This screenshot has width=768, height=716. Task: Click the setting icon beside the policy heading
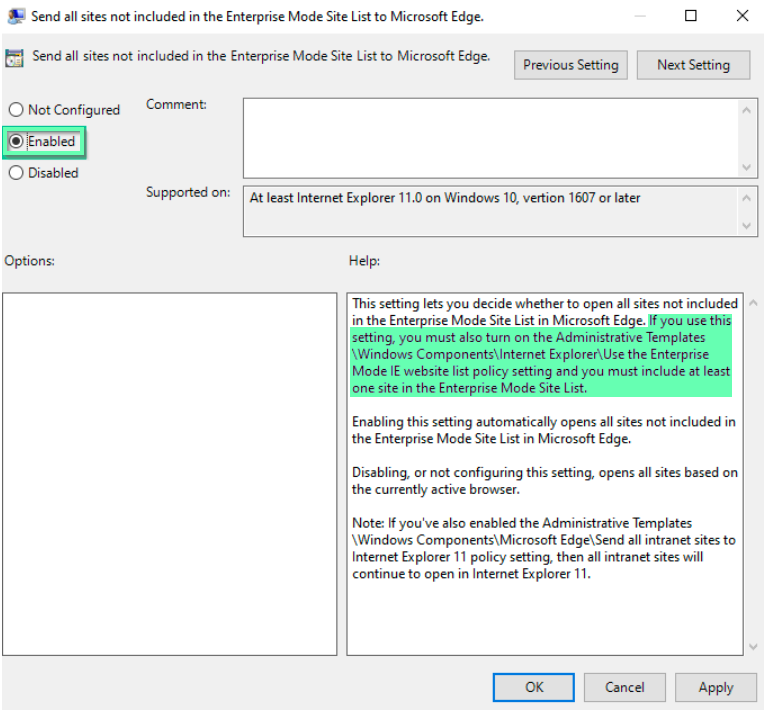(x=15, y=58)
